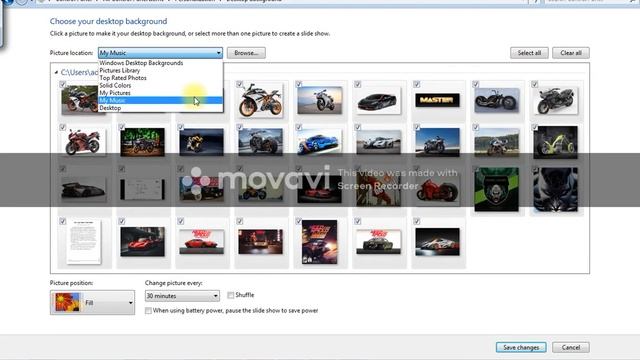640x360 pixels.
Task: Select the dark Batman mask thumbnail
Action: pyautogui.click(x=556, y=189)
